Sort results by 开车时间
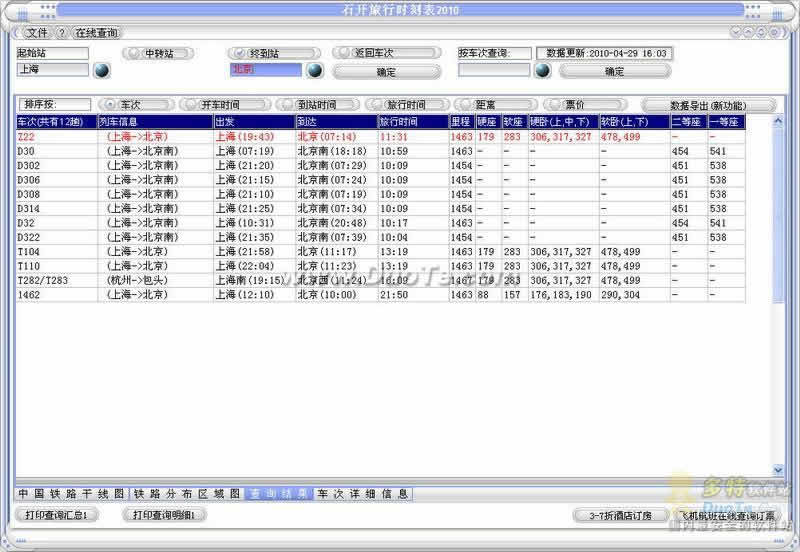Image resolution: width=800 pixels, height=552 pixels. [225, 105]
